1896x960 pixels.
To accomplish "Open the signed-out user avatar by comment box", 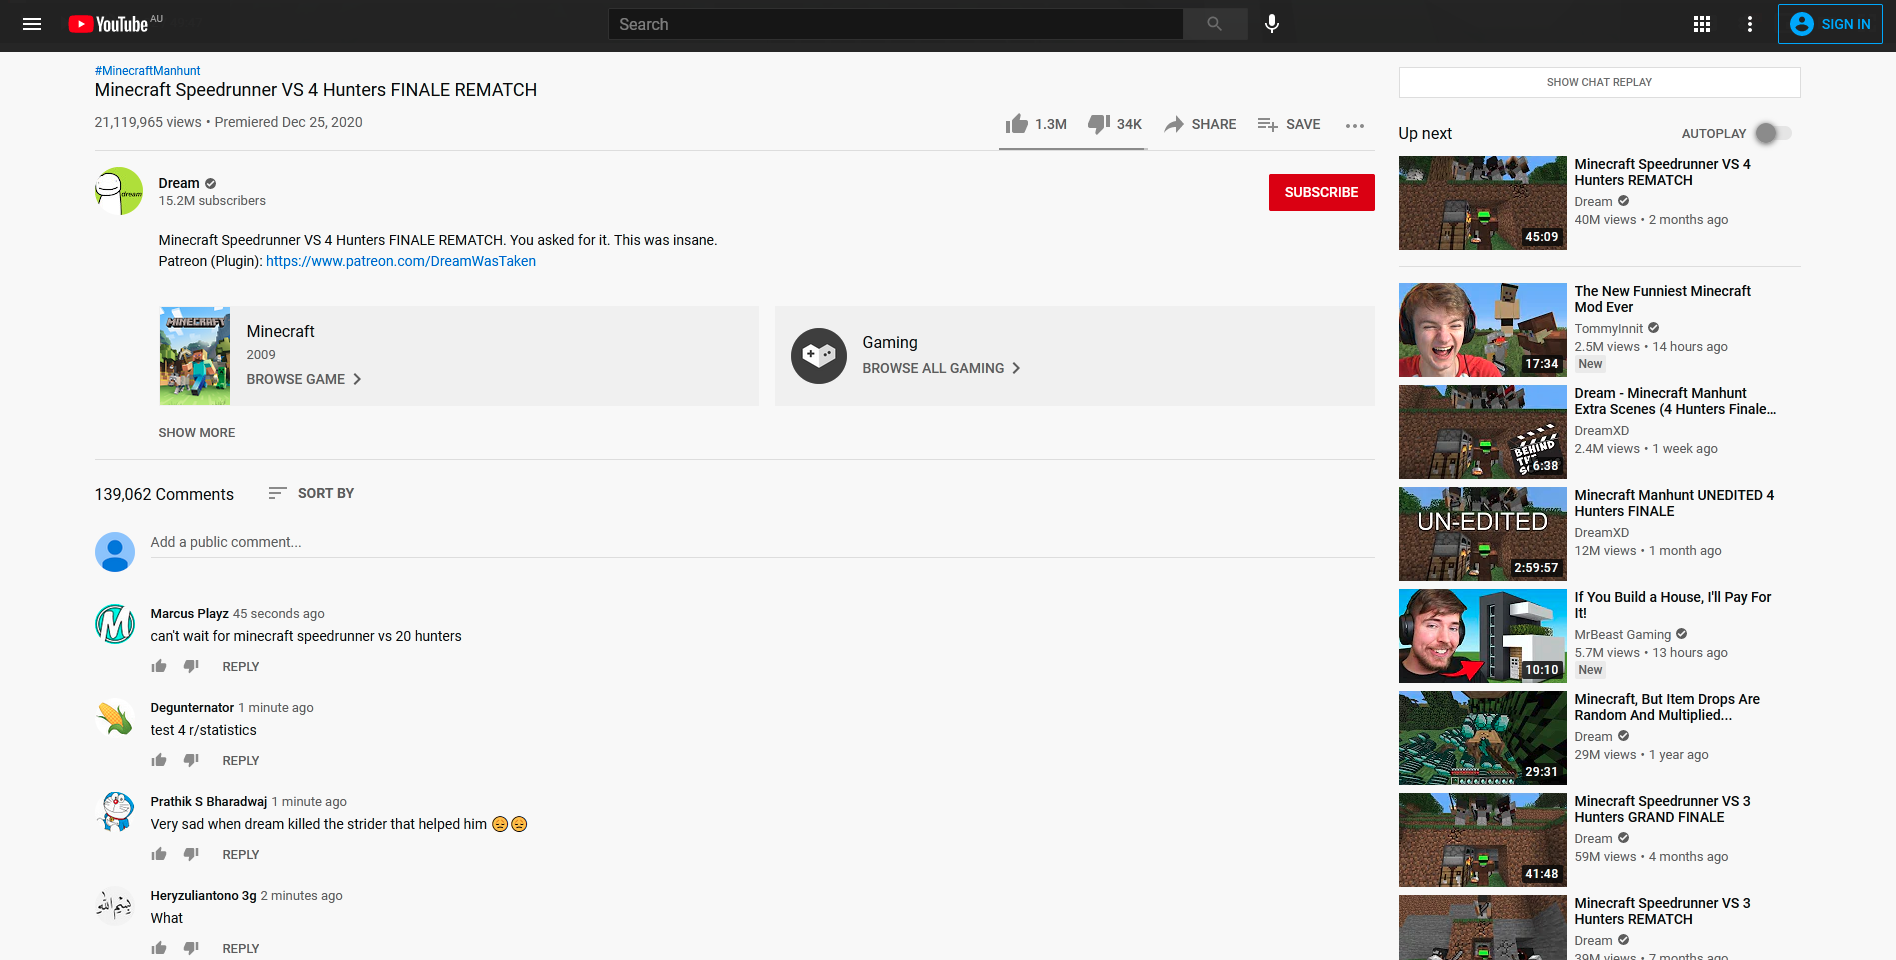I will (115, 552).
